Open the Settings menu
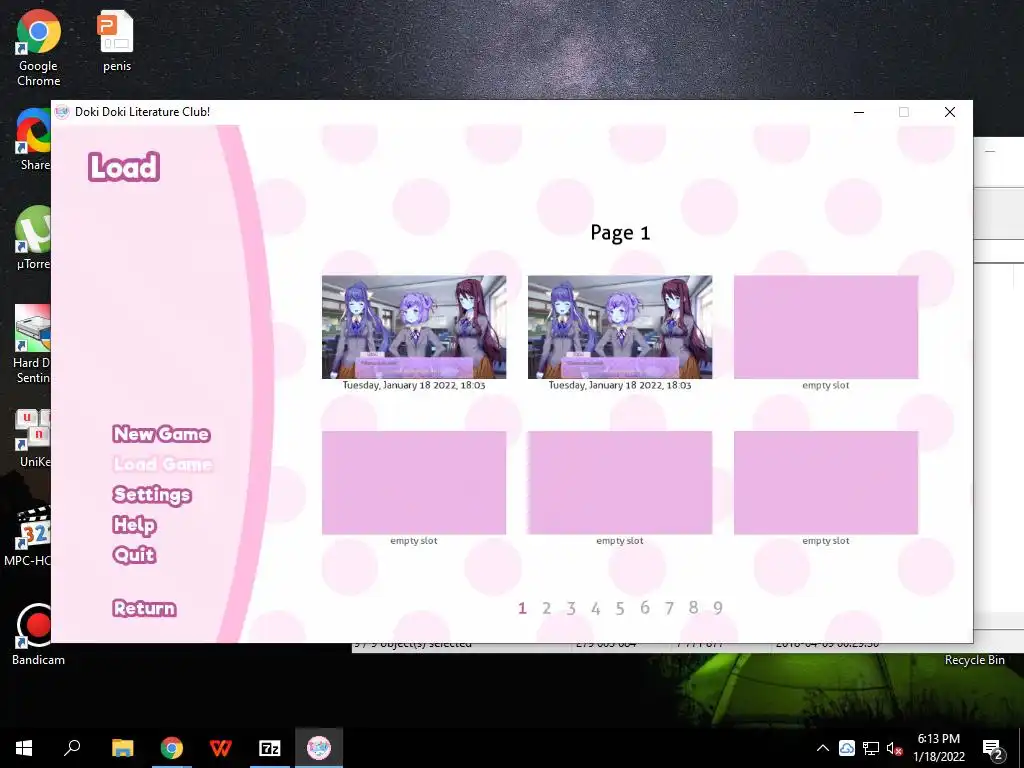 (152, 494)
